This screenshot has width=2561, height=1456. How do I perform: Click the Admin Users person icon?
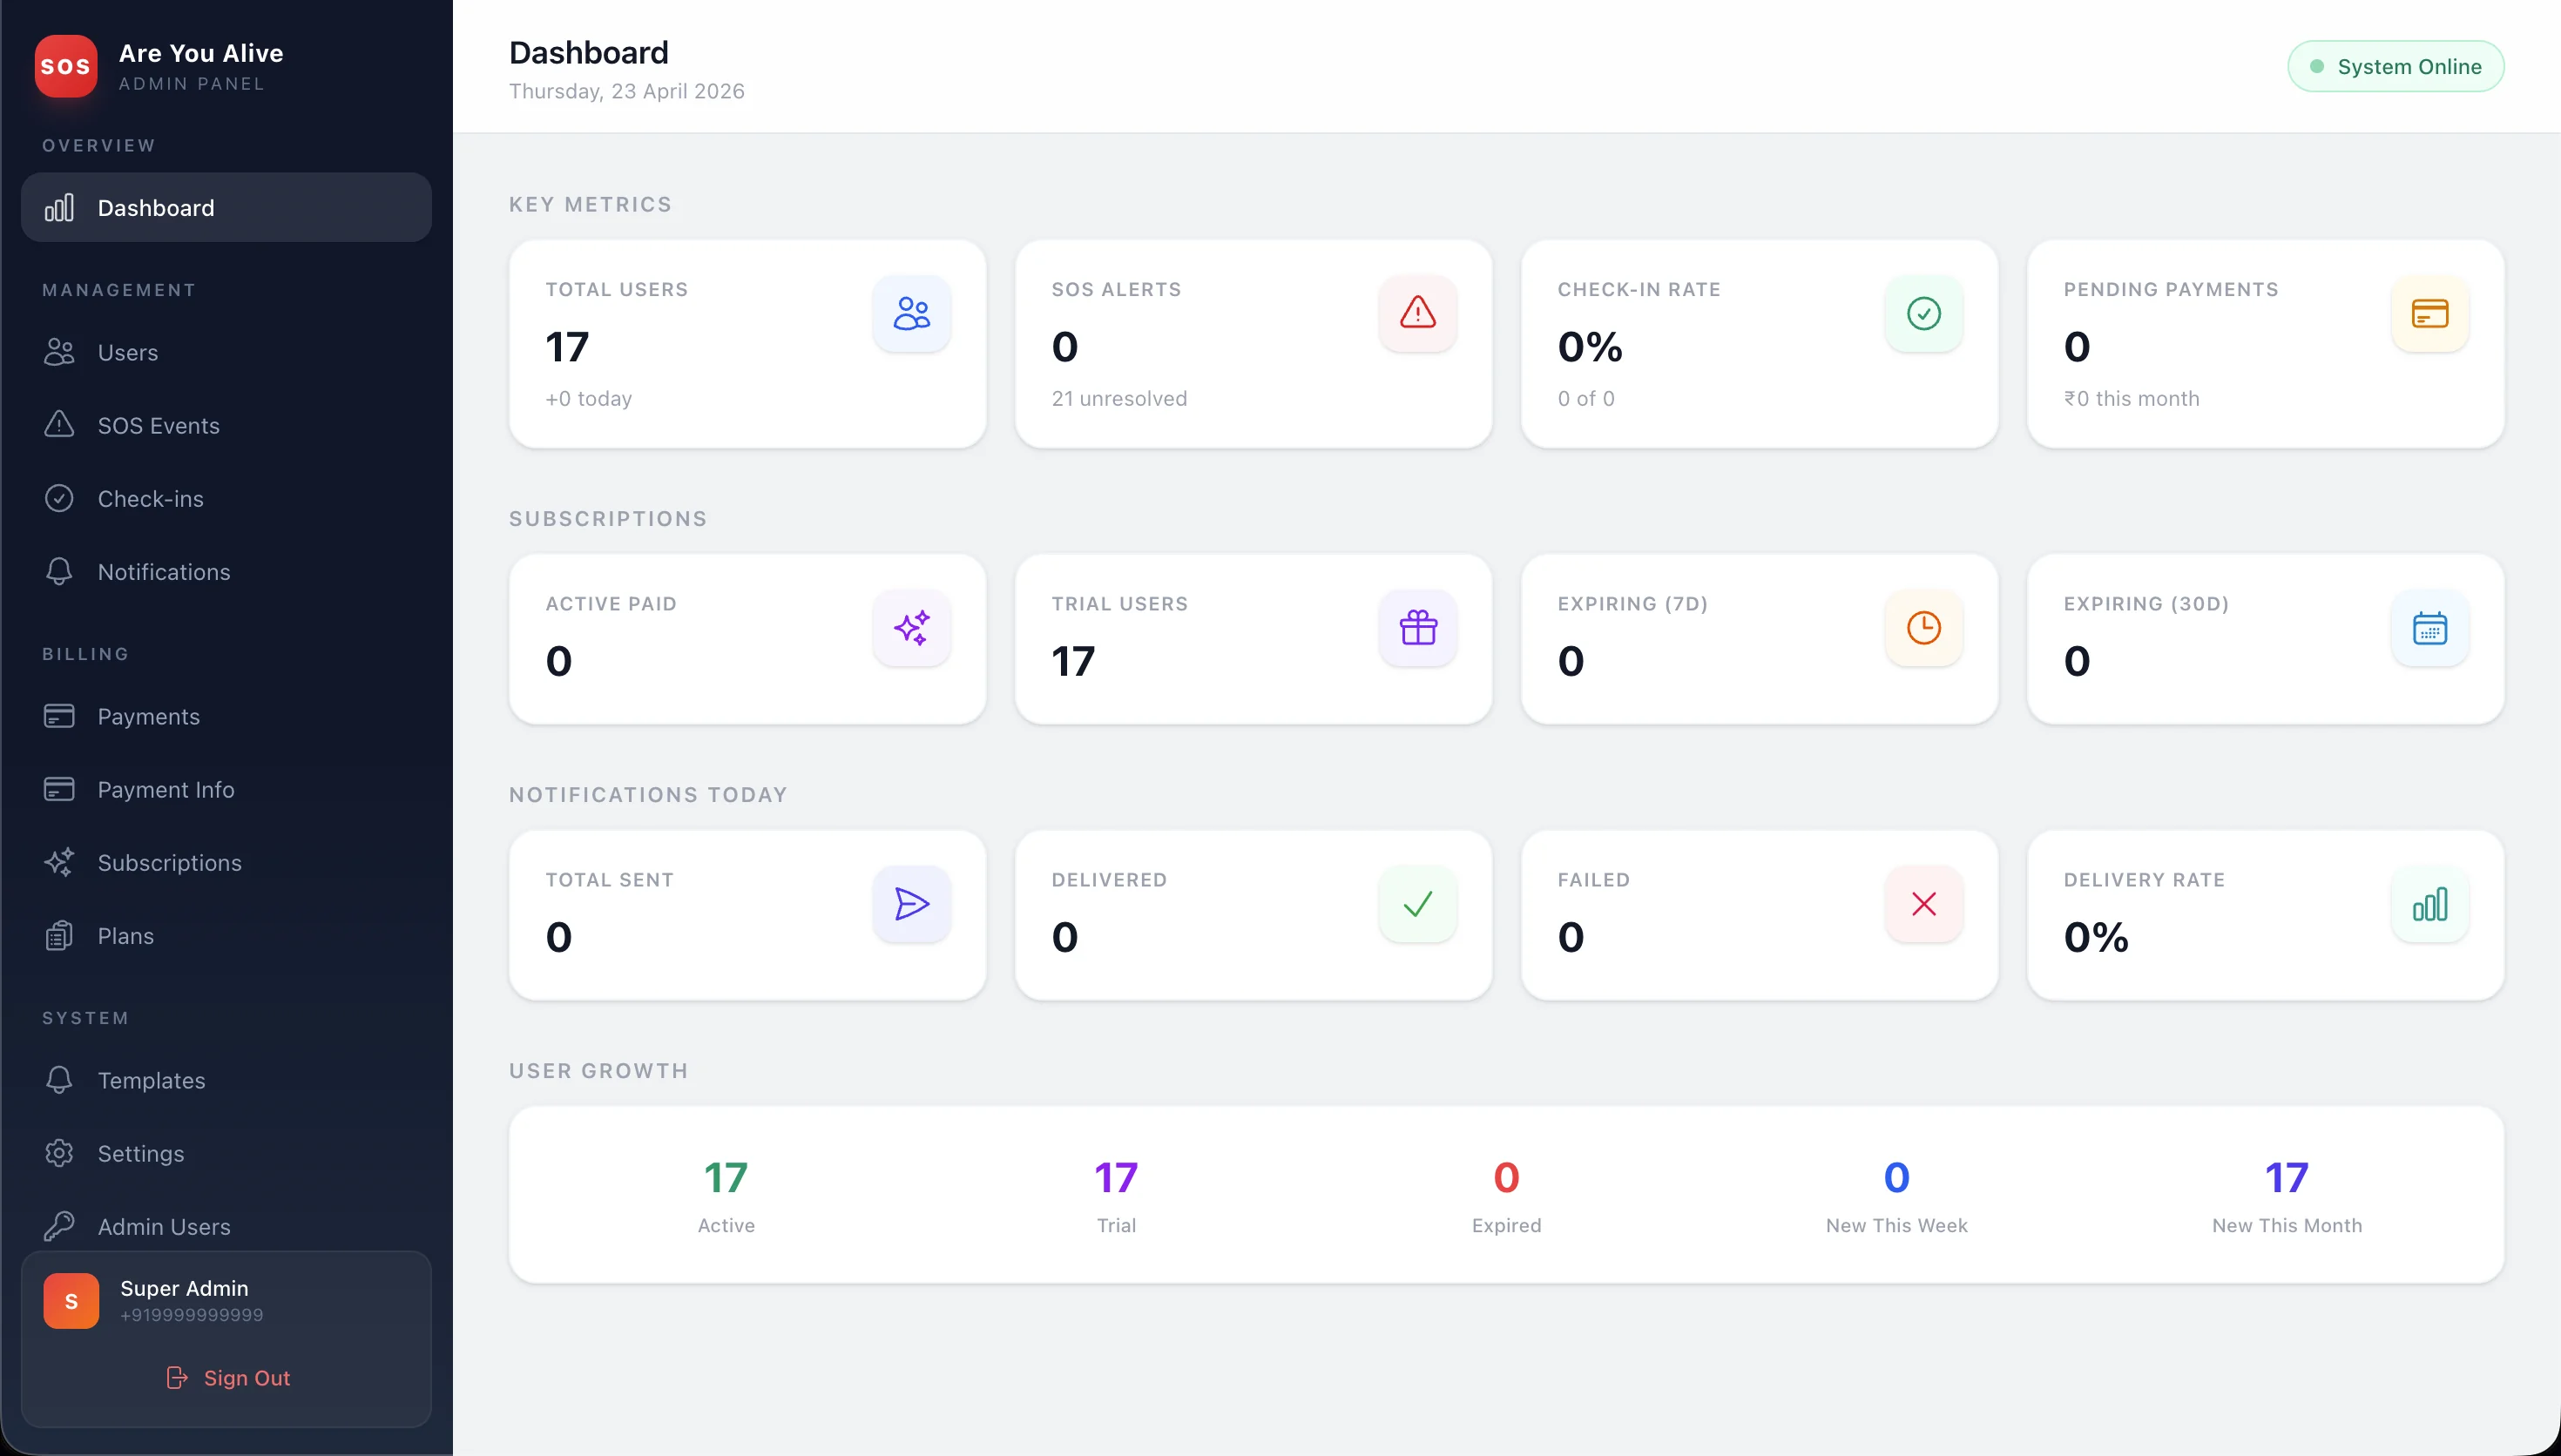58,1226
